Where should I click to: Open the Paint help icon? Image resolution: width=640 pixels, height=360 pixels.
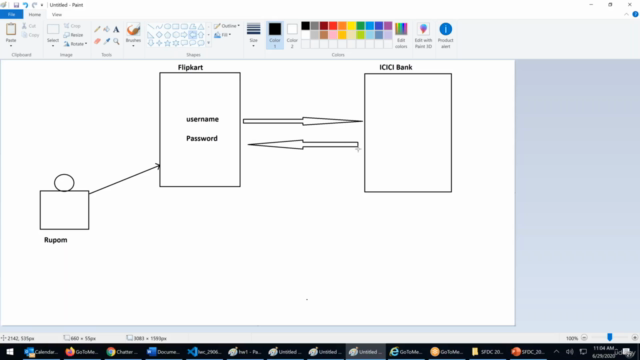coord(635,14)
